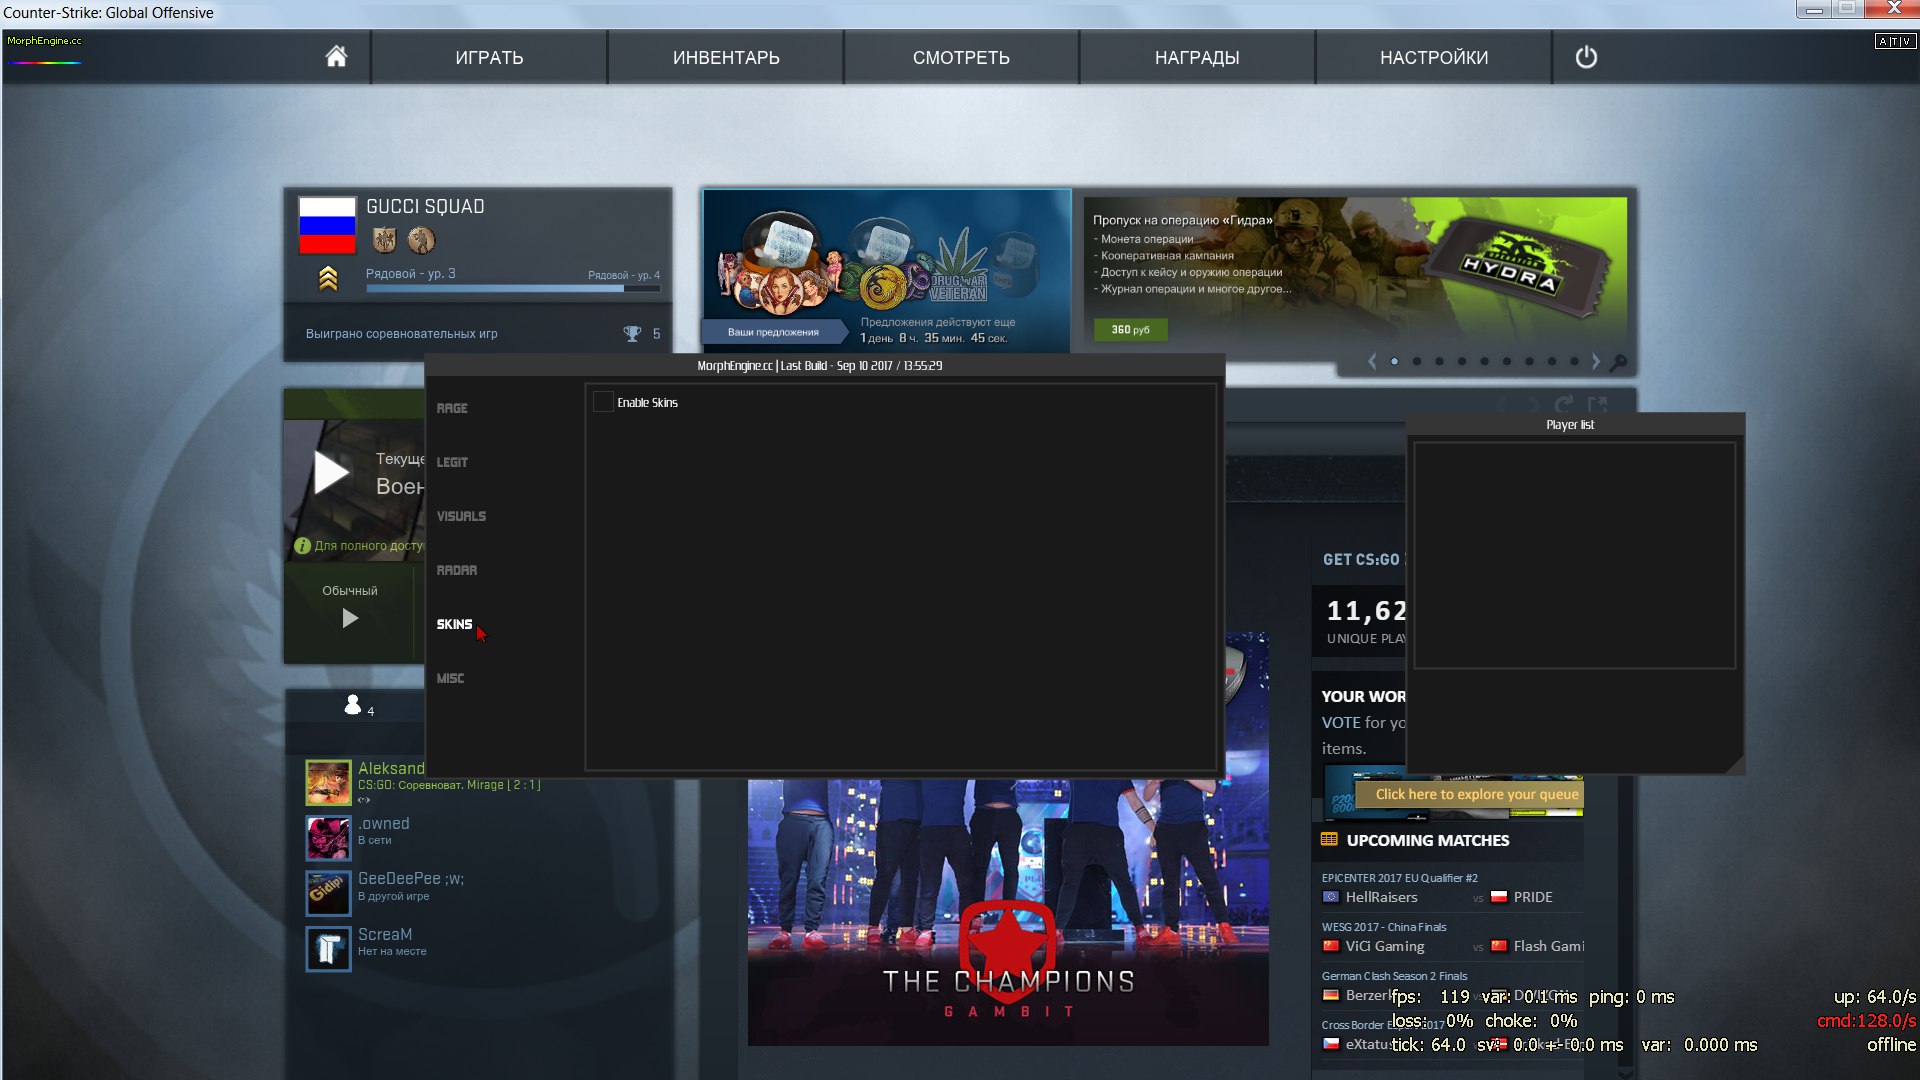
Task: Open the ИГРАТЬ menu
Action: click(489, 57)
